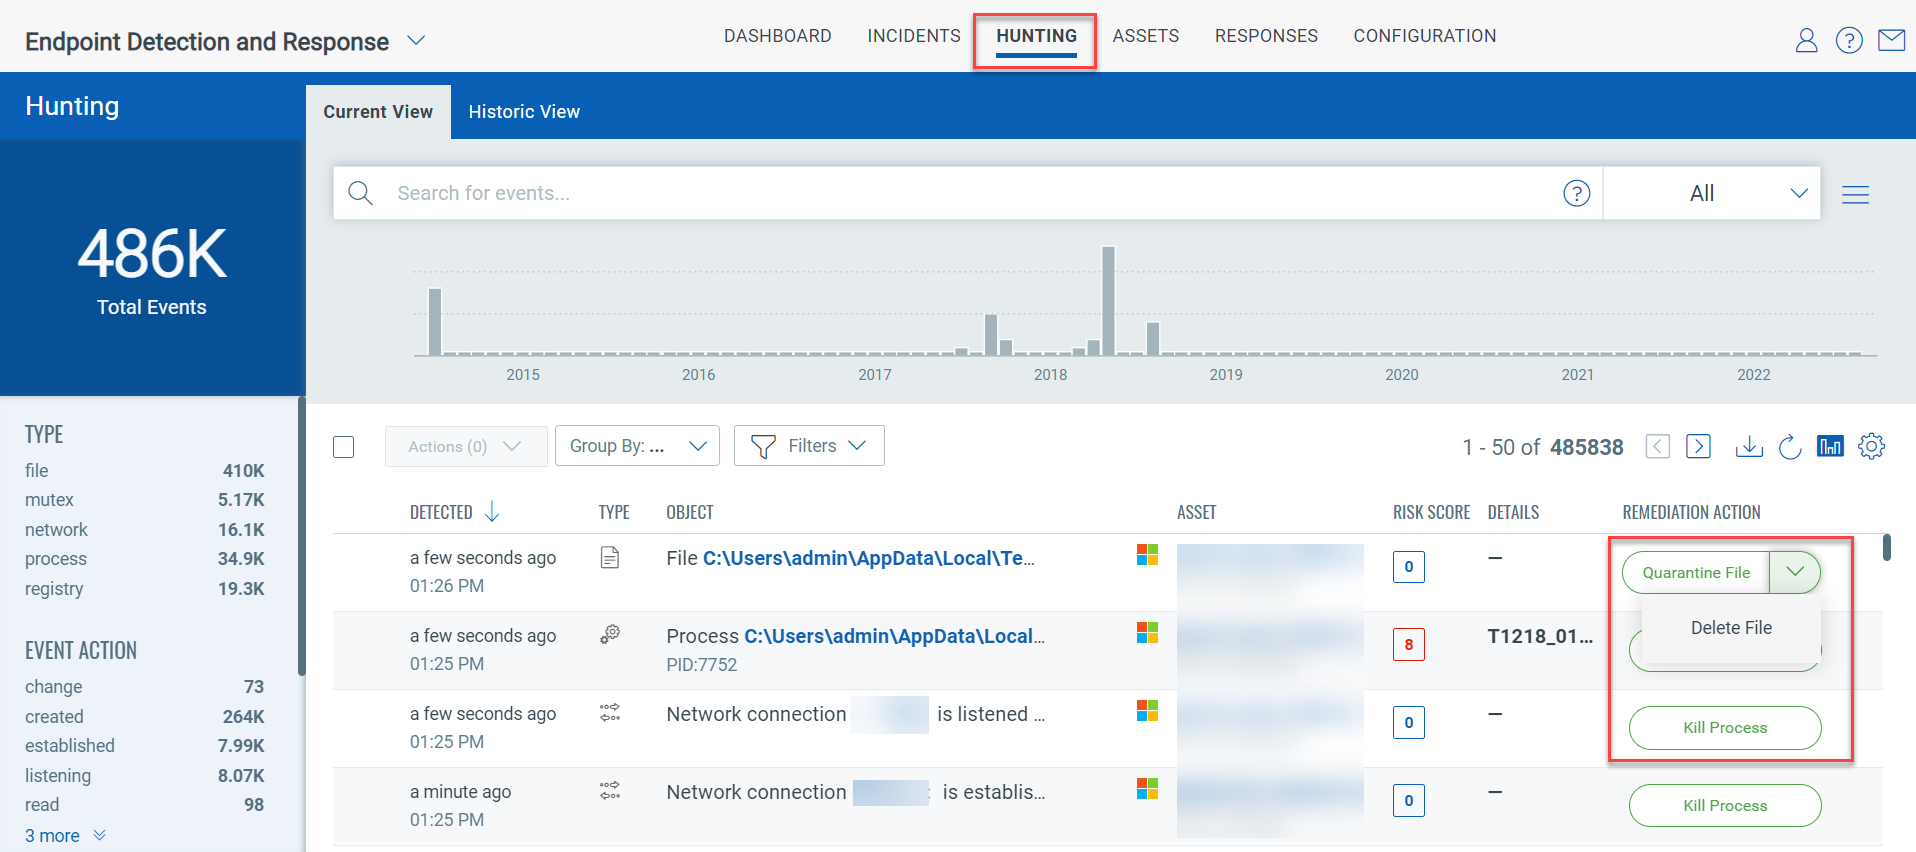Focus the 'Search for events...' field
This screenshot has height=852, width=1916.
(x=968, y=193)
